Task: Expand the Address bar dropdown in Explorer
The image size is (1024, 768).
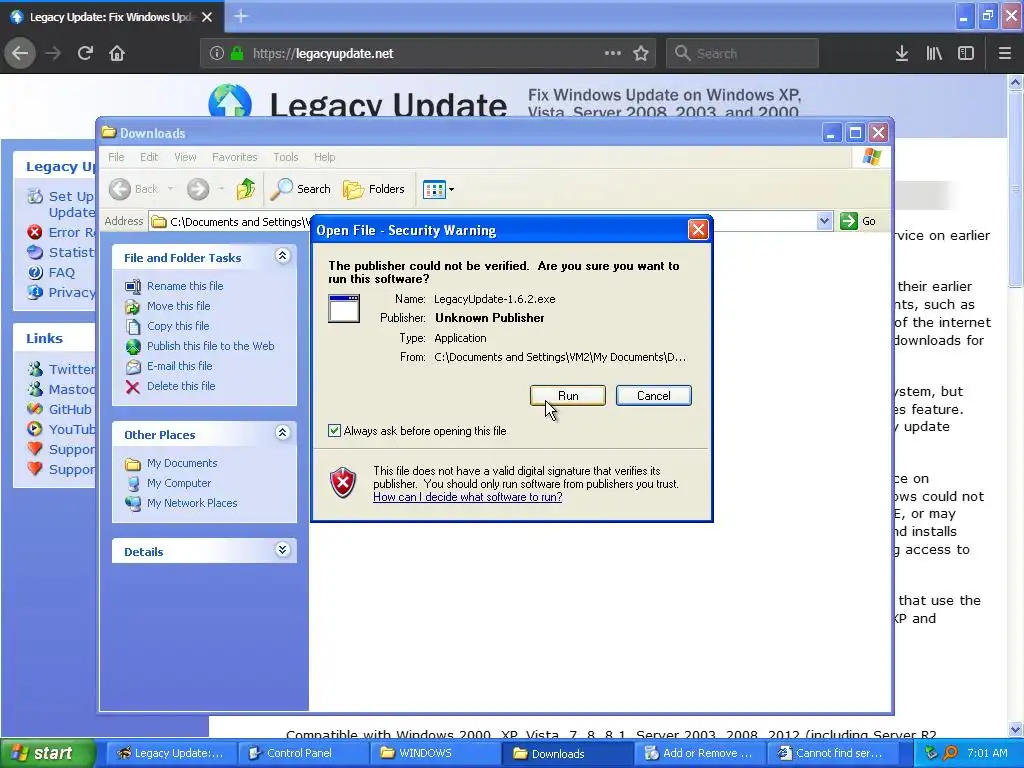Action: [824, 221]
